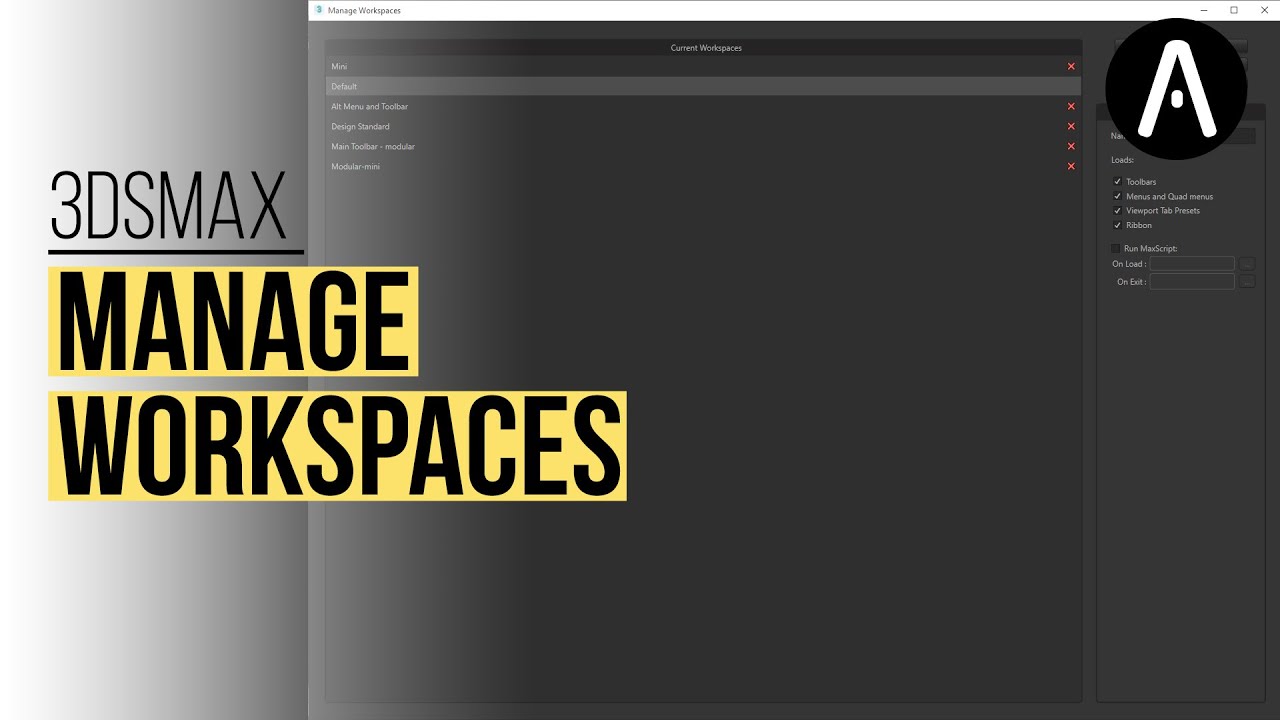Delete the Main Toolbar - modular workspace
1280x720 pixels.
click(1071, 147)
